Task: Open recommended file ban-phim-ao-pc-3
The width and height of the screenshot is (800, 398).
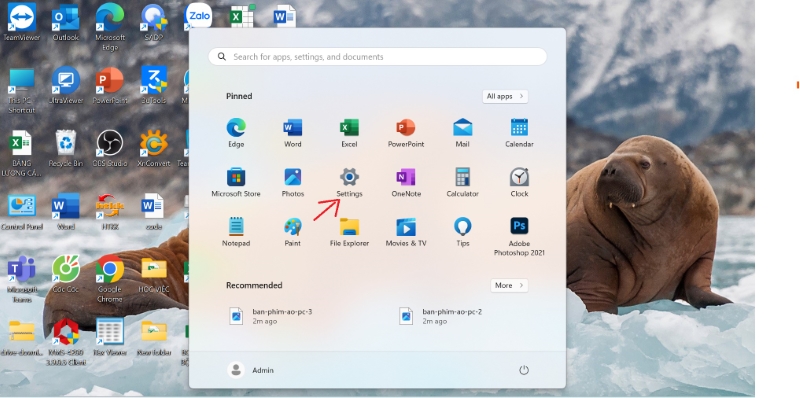Action: tap(270, 316)
